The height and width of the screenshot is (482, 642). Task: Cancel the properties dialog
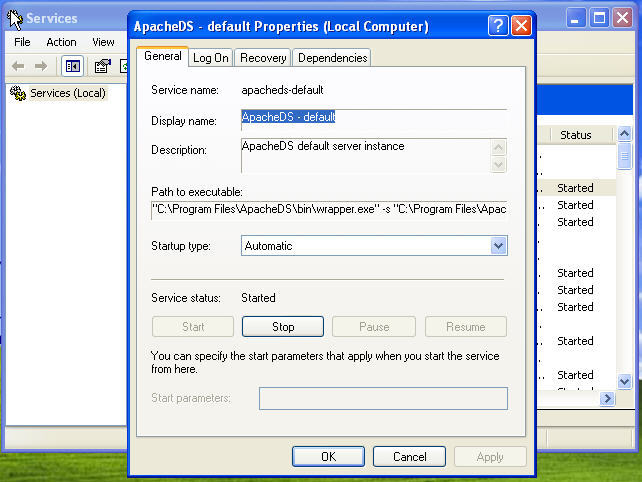click(409, 457)
